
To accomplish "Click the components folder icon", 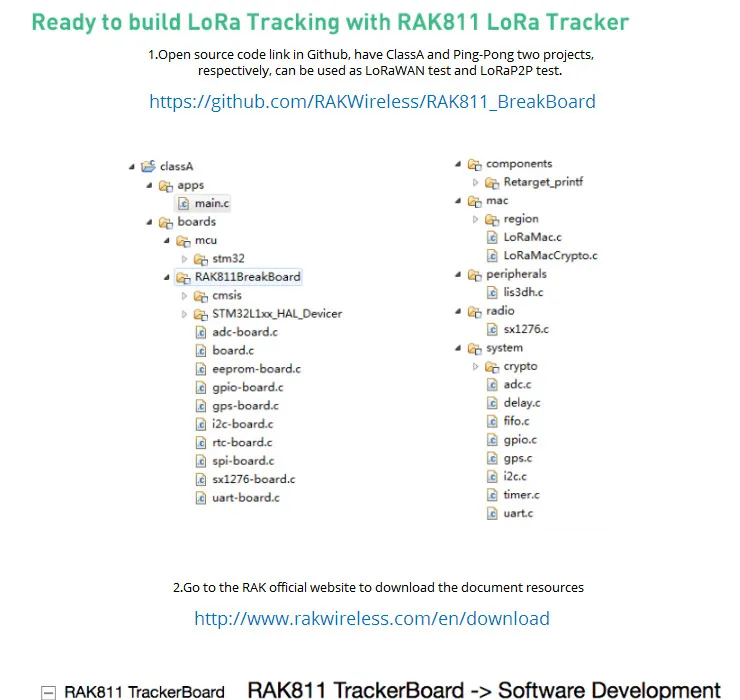I will tap(474, 164).
